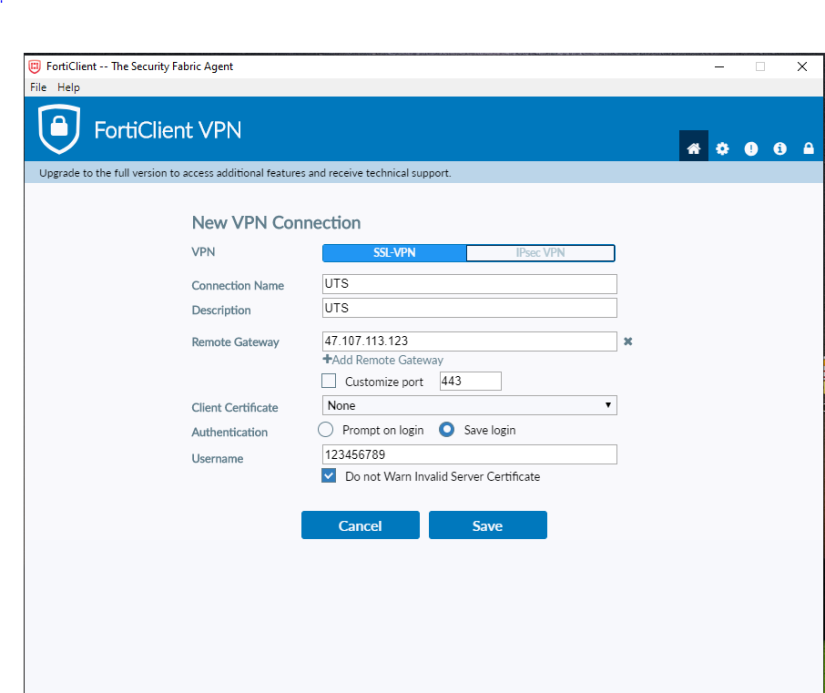
Task: Click the FortiClient title bar app icon
Action: point(35,66)
